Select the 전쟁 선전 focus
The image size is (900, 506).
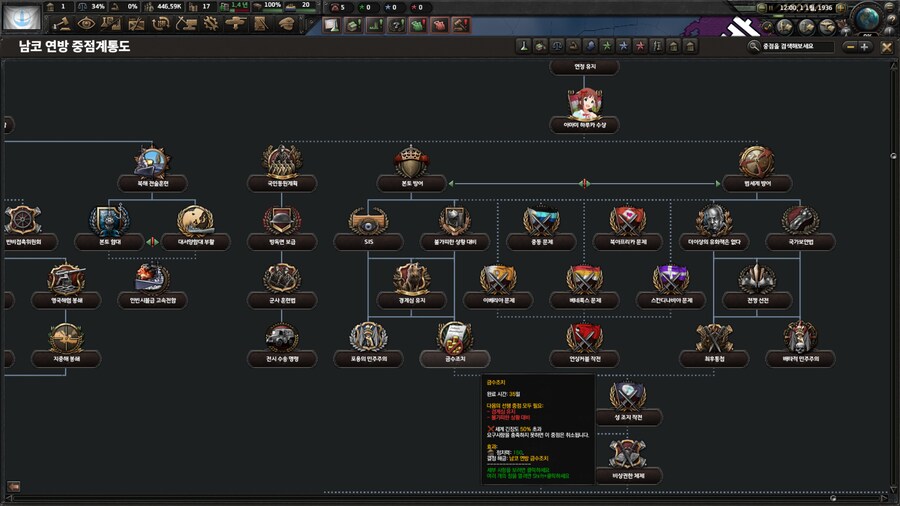[756, 284]
